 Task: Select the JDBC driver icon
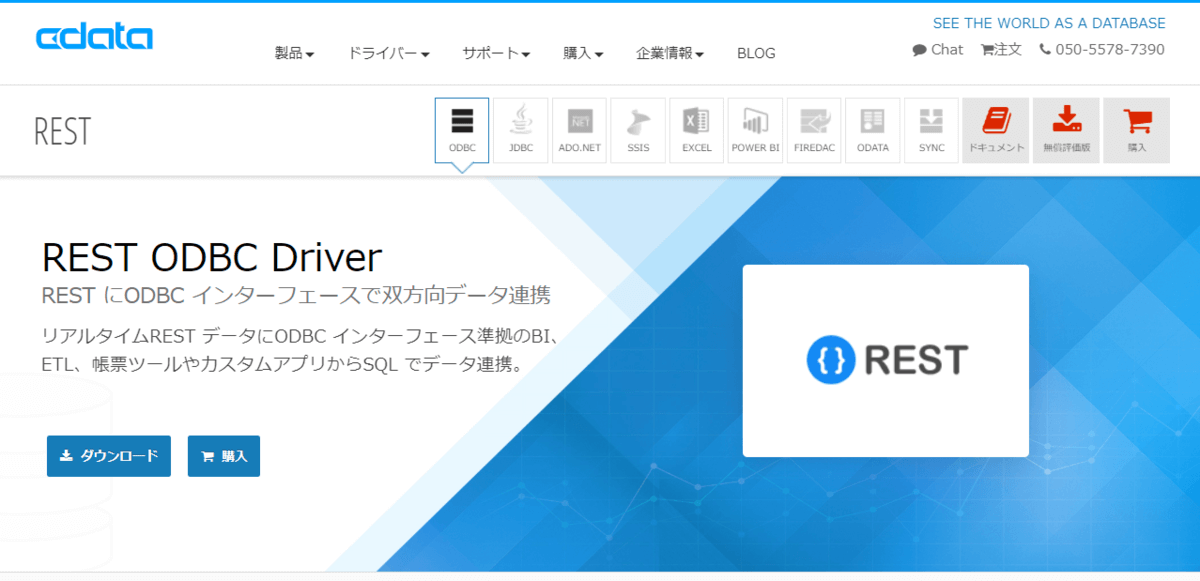point(521,130)
